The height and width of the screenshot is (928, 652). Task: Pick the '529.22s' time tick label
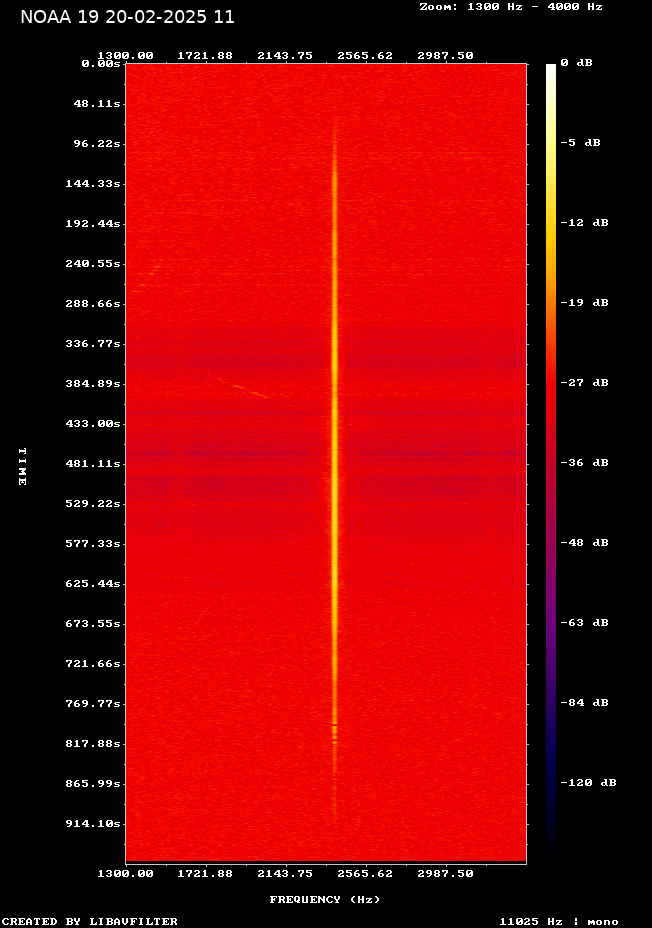tap(93, 504)
